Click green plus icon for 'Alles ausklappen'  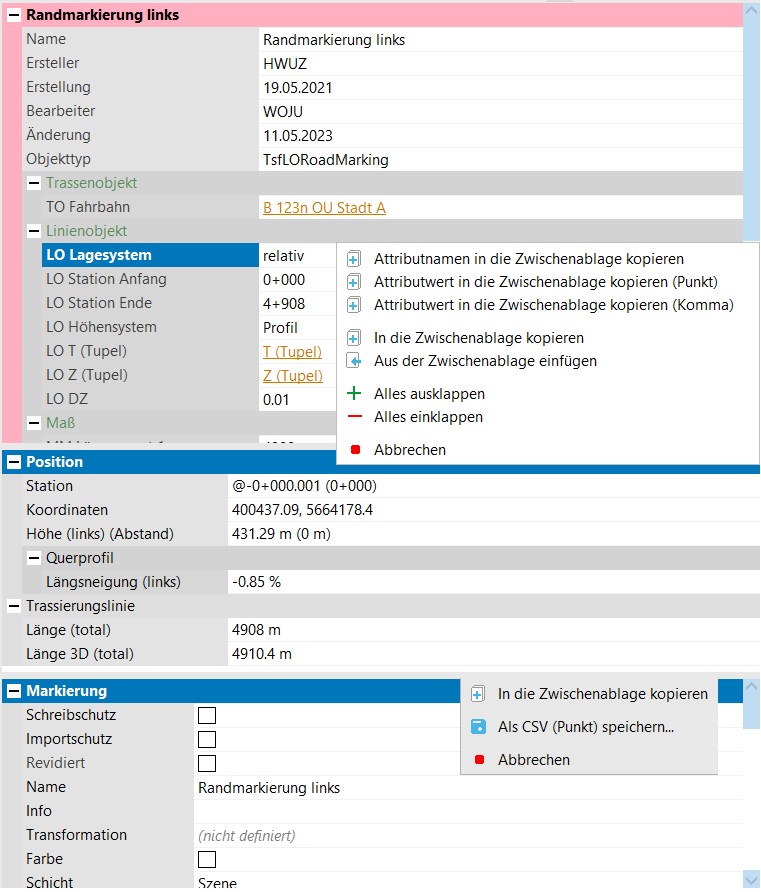pos(354,394)
